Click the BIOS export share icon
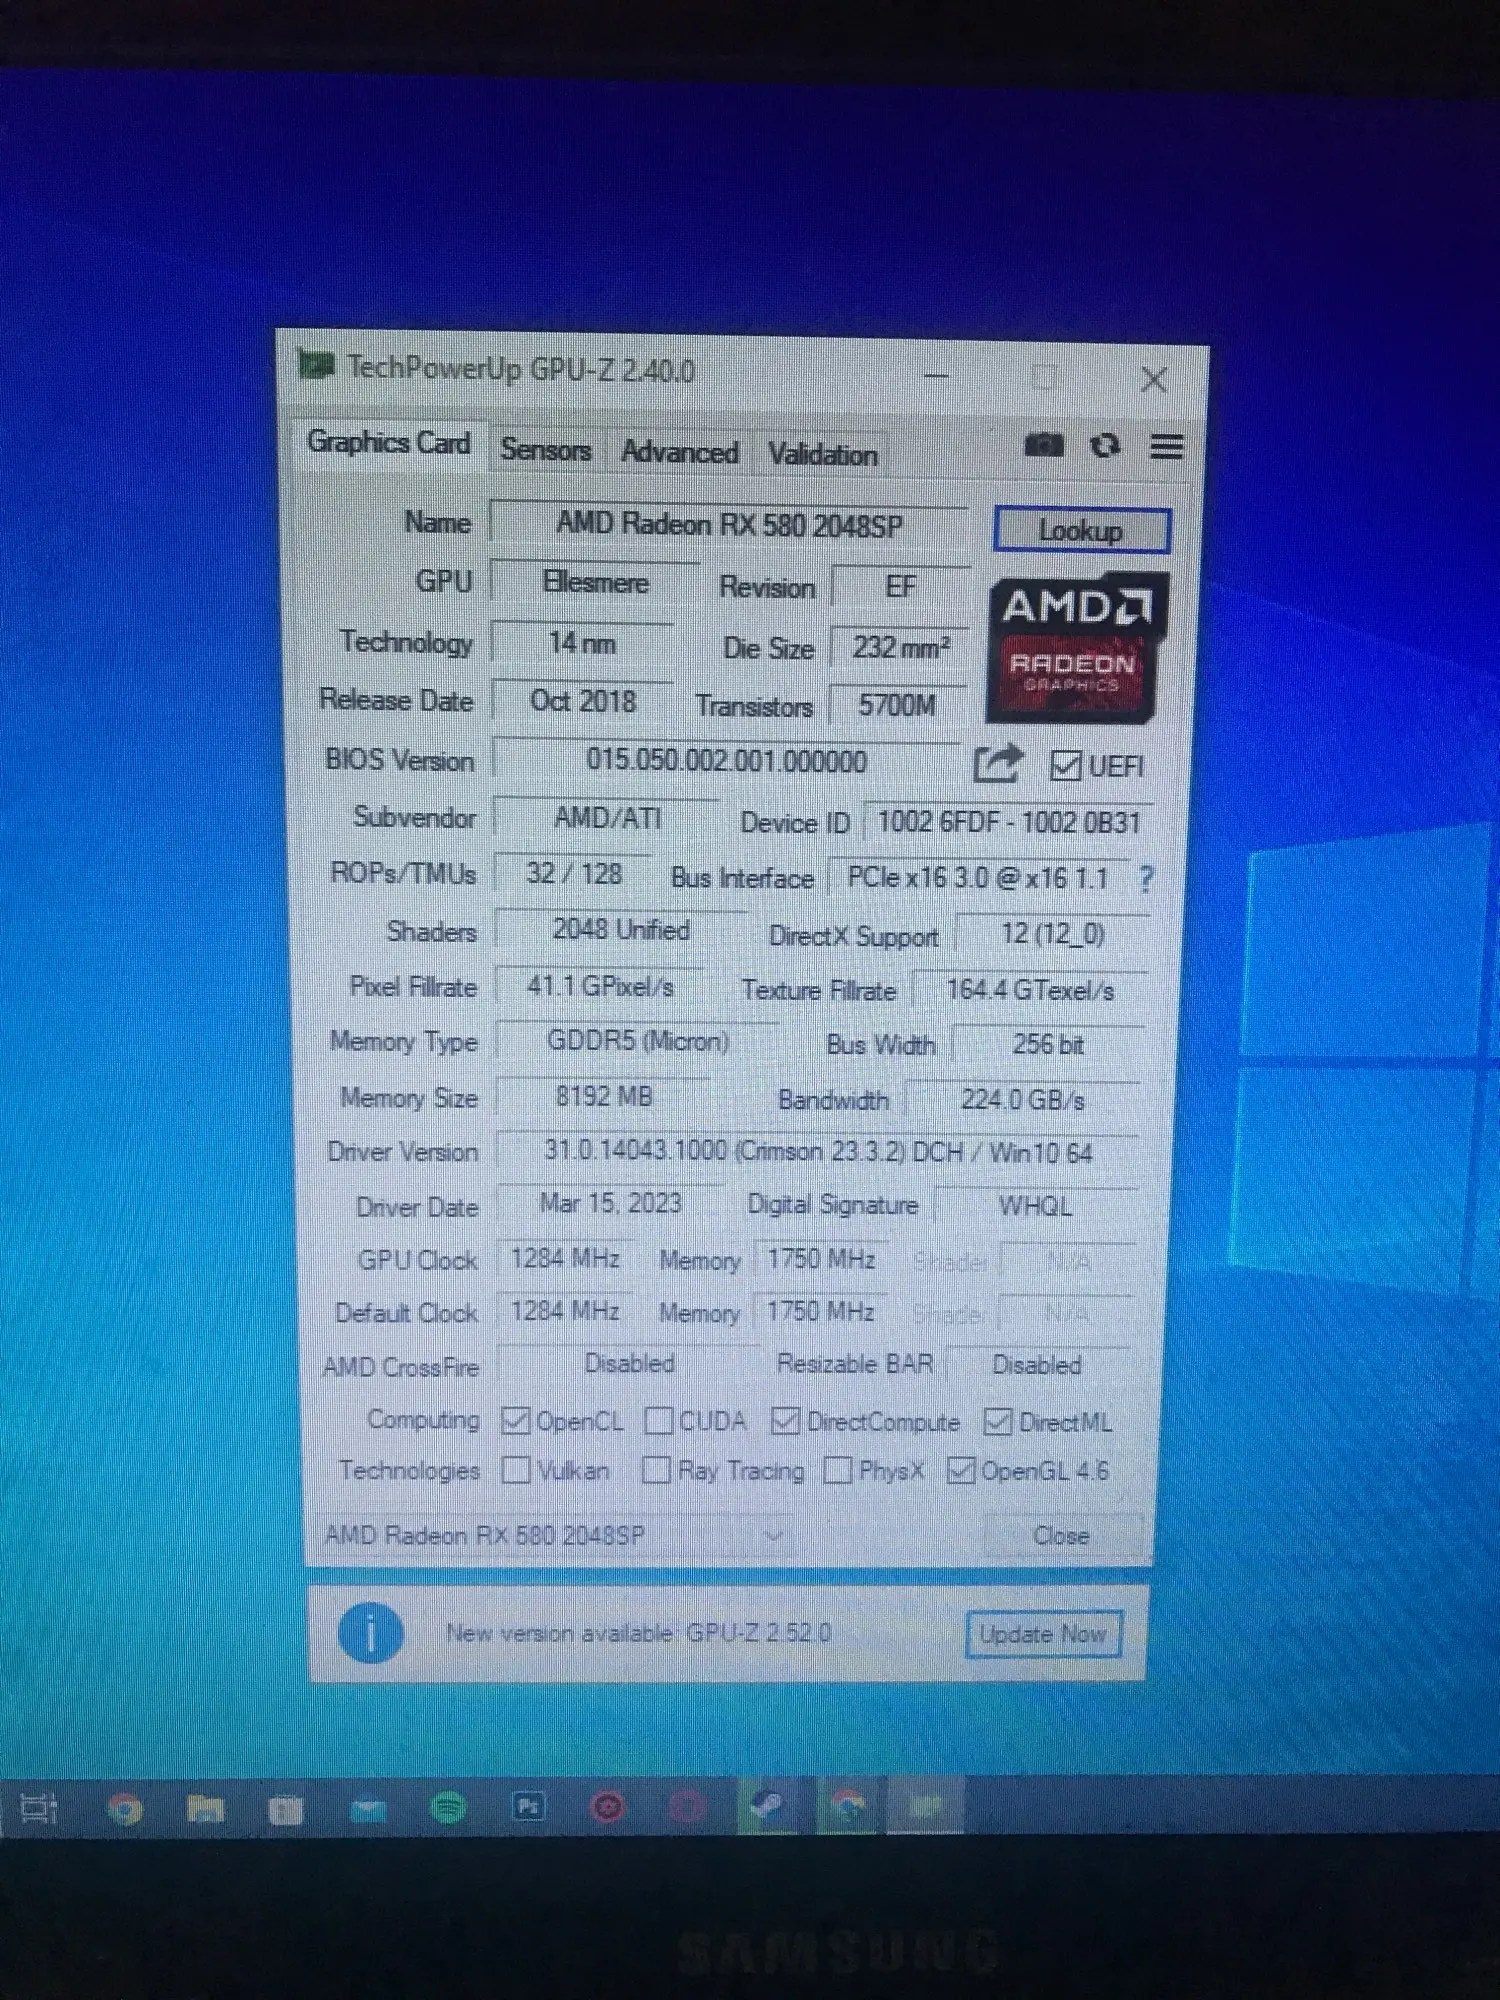1500x2000 pixels. pyautogui.click(x=997, y=764)
